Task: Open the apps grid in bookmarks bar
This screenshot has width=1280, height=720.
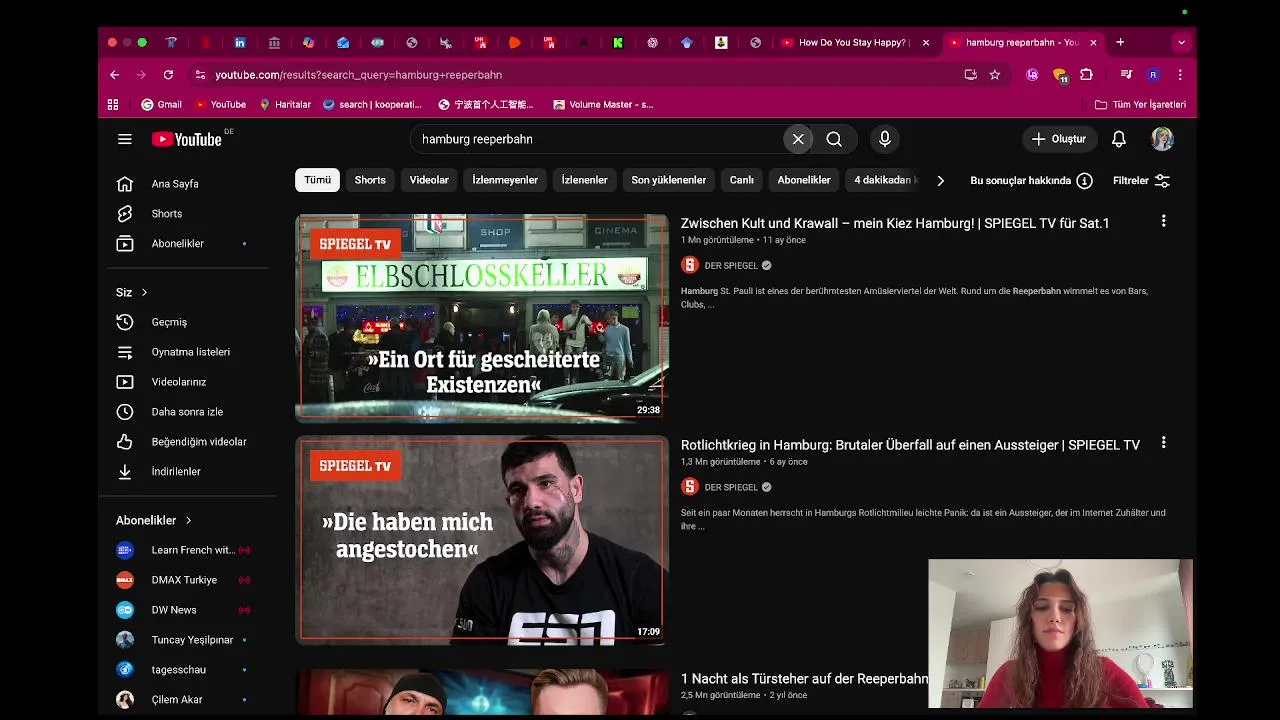Action: tap(113, 104)
